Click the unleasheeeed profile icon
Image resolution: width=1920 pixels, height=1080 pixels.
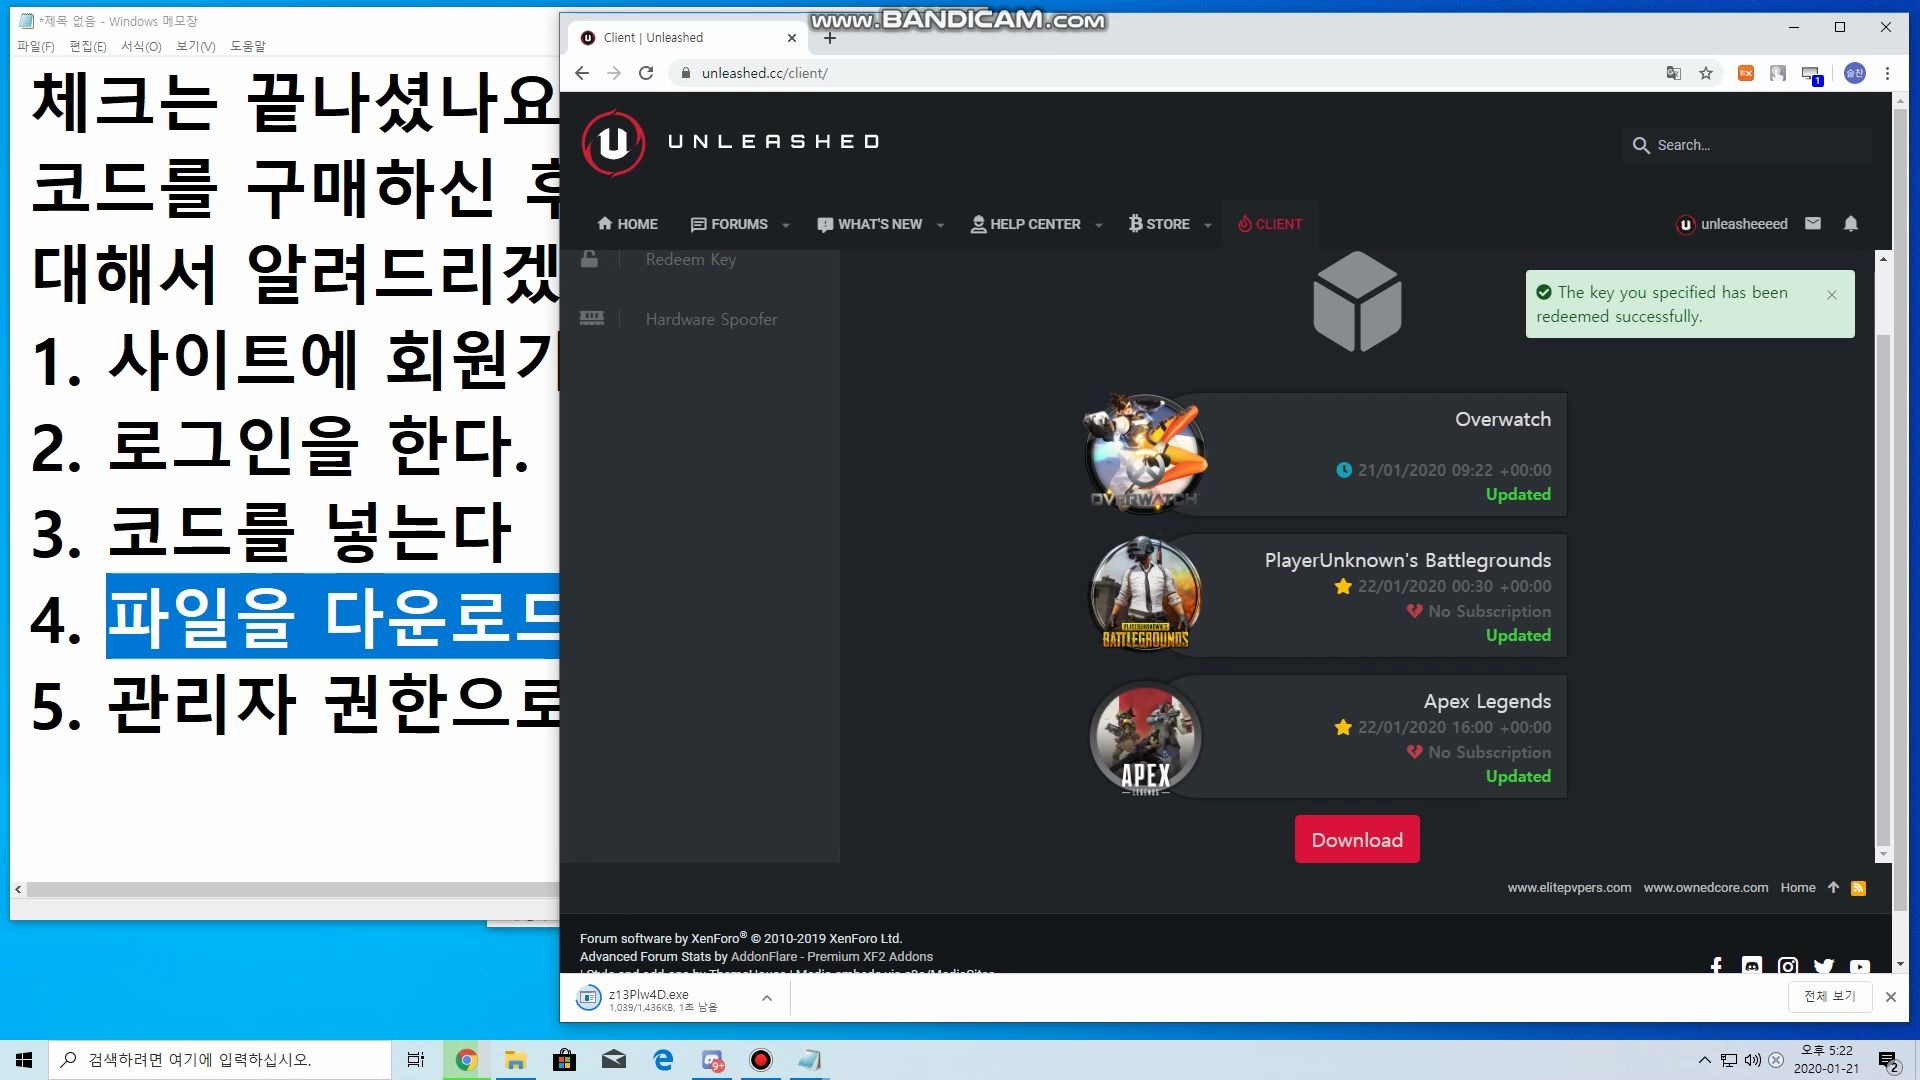pos(1687,223)
